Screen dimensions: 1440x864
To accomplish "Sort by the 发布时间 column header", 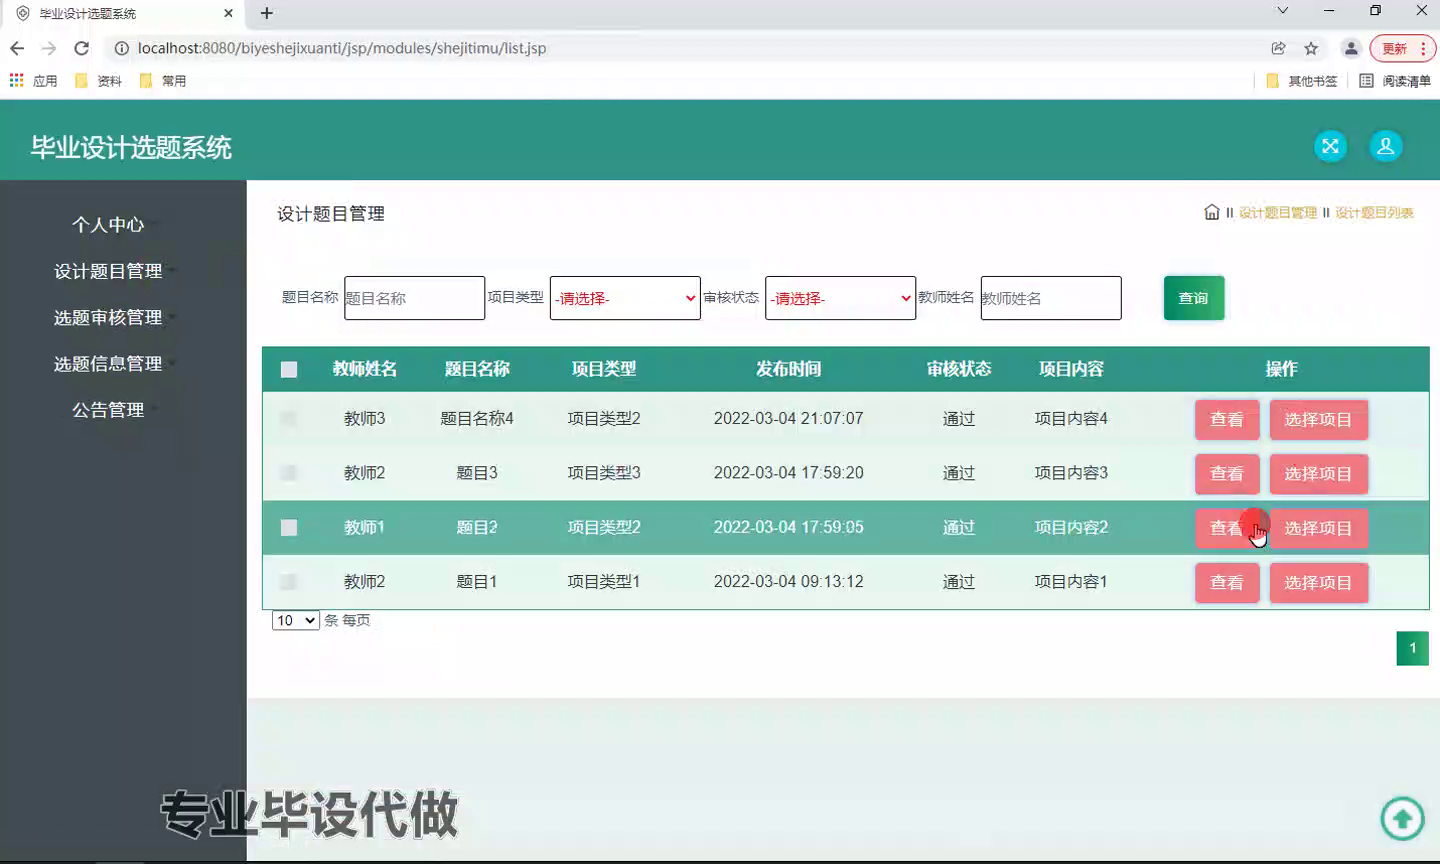I will 788,369.
